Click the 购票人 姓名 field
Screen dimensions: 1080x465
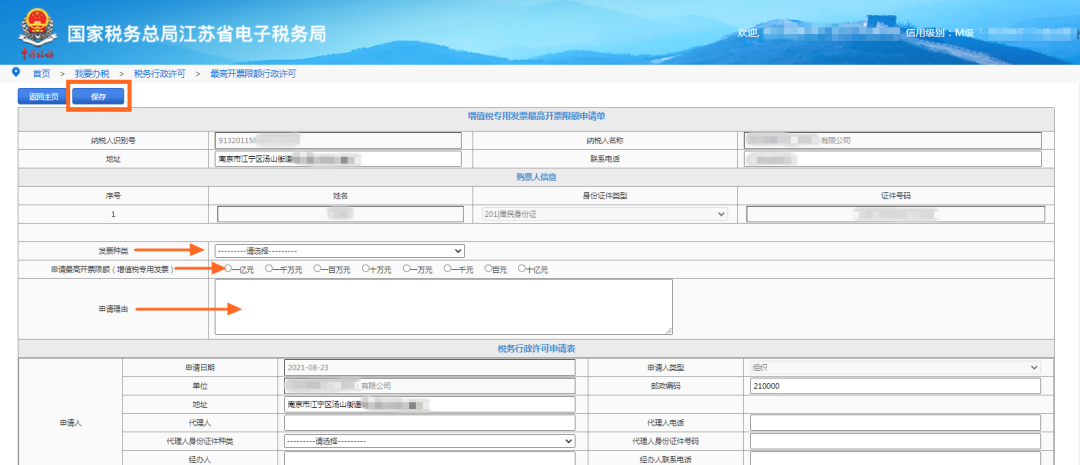[x=340, y=214]
